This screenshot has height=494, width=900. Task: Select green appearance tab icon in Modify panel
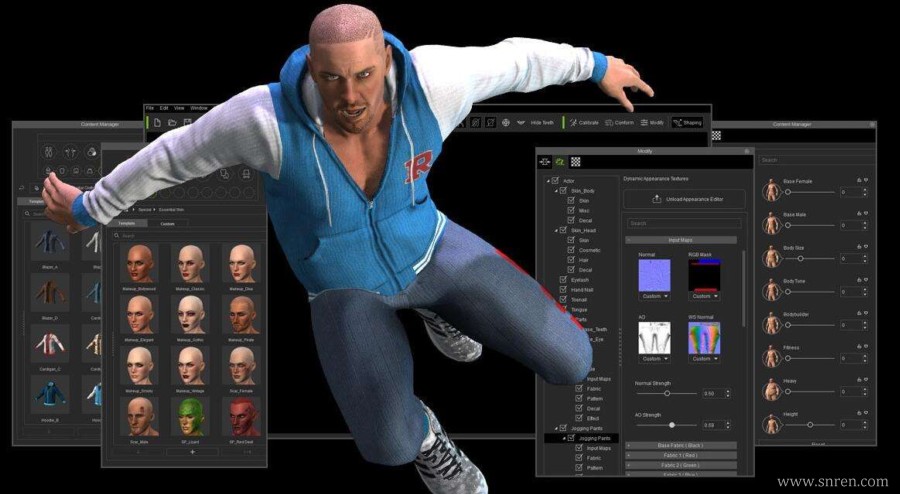click(560, 162)
